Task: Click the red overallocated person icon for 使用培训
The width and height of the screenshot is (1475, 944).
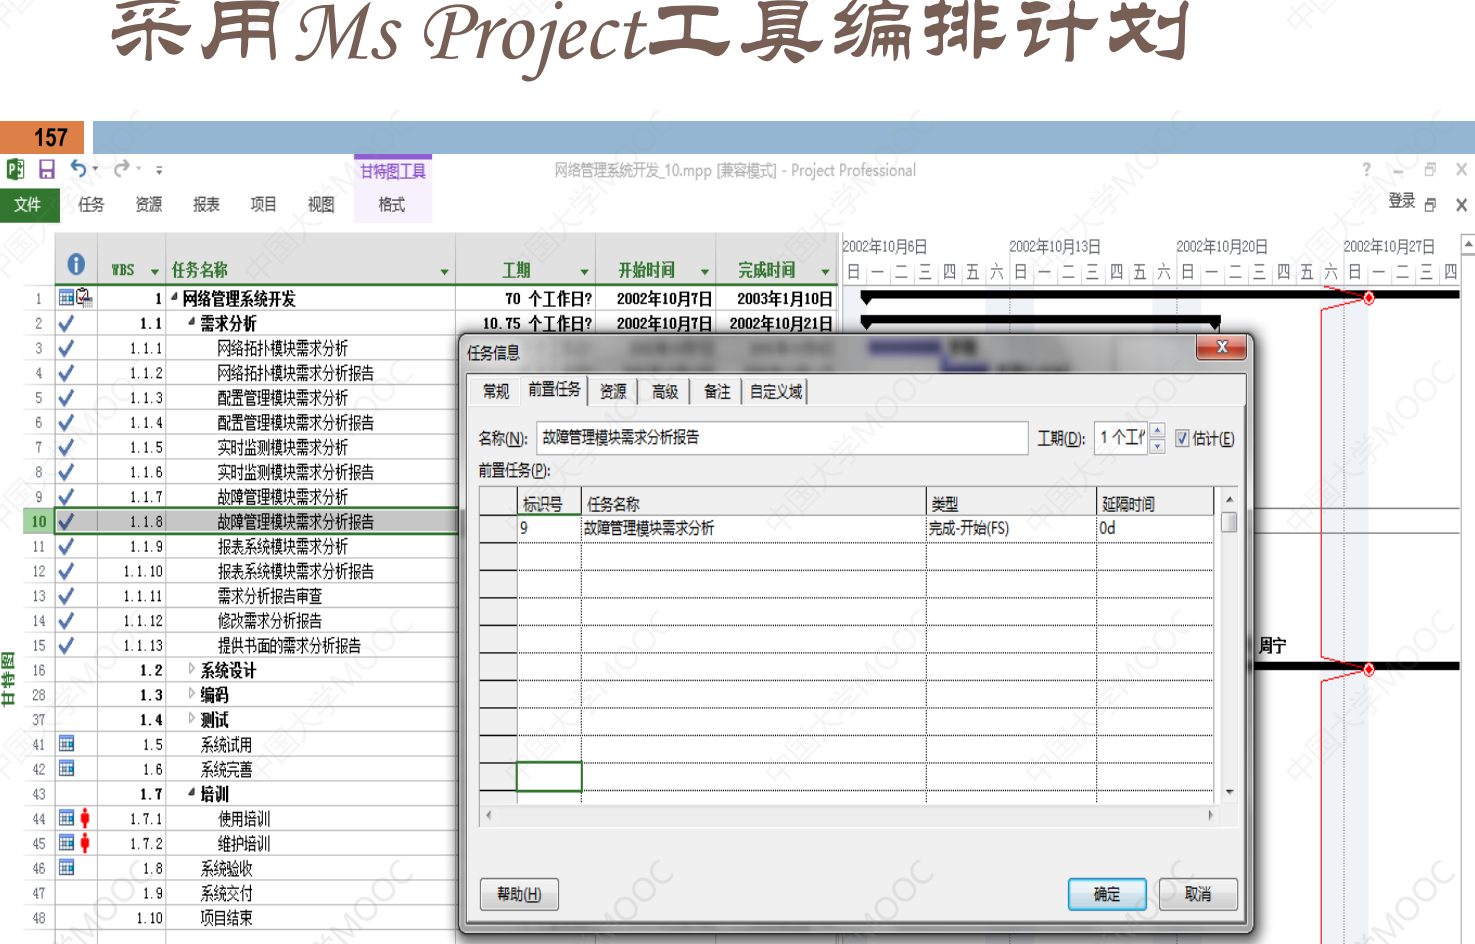Action: click(x=85, y=818)
